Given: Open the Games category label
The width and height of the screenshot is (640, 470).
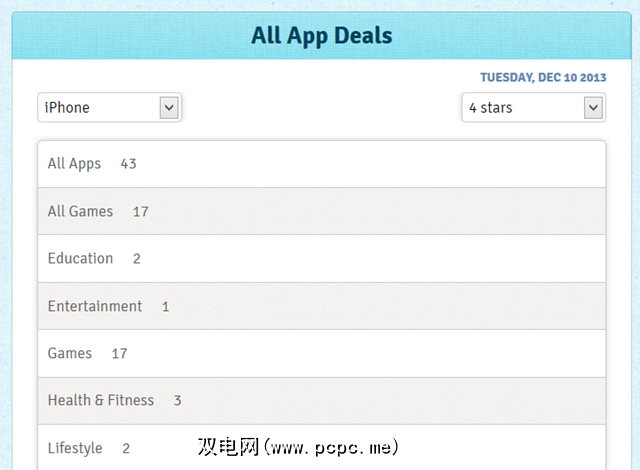Looking at the screenshot, I should [x=70, y=353].
